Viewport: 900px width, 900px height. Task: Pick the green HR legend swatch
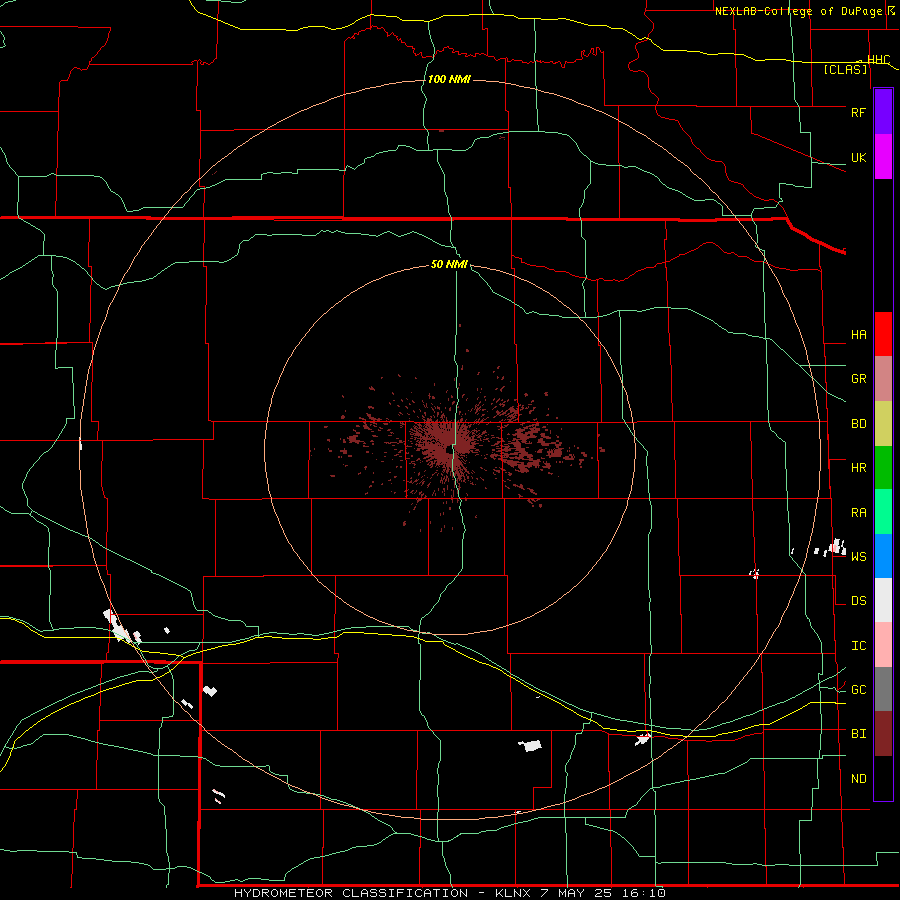point(883,468)
